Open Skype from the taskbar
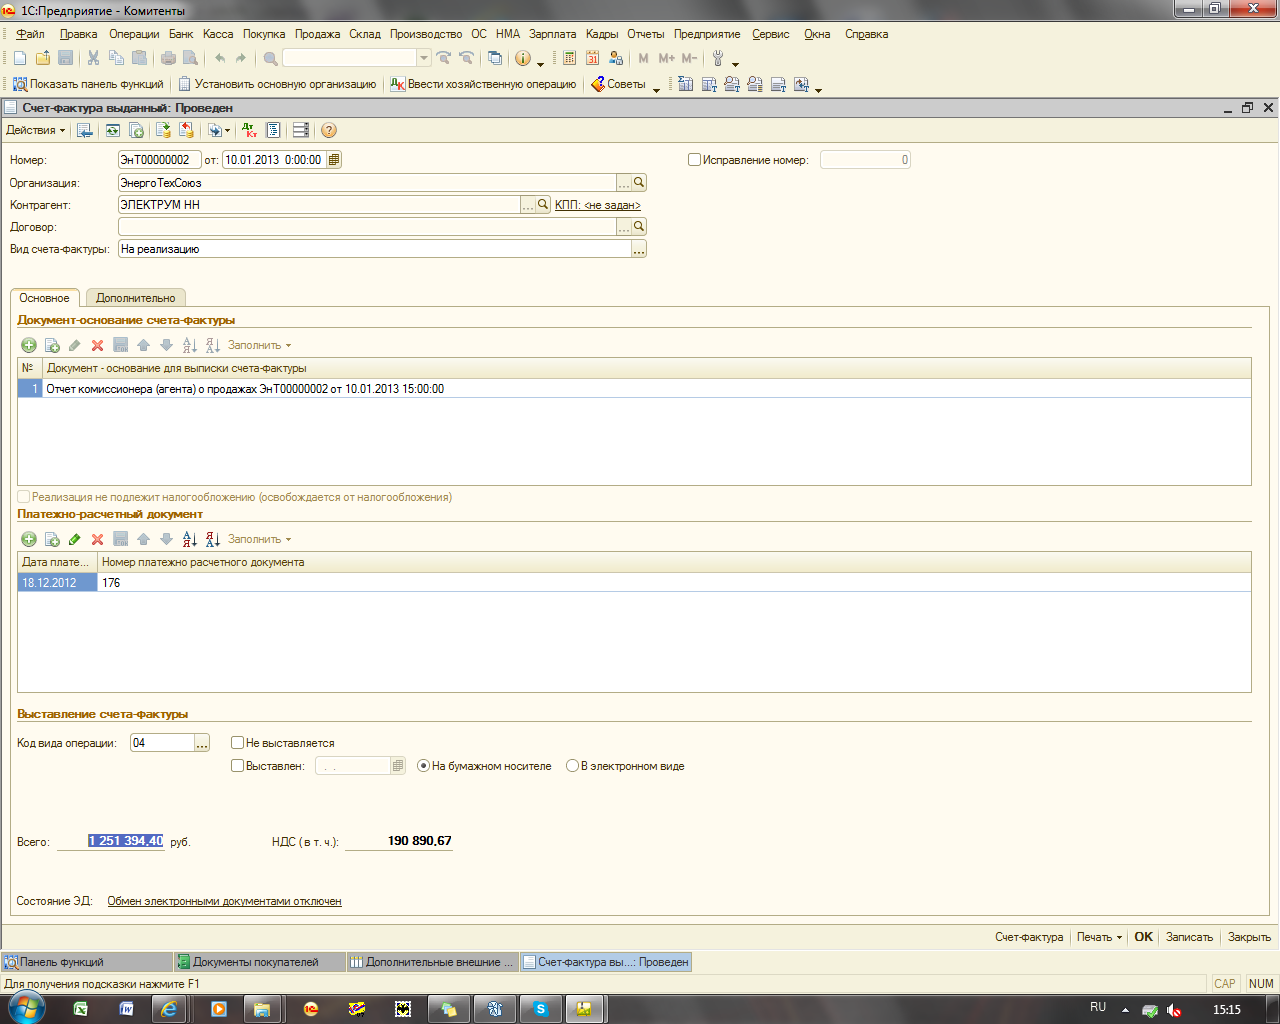1280x1024 pixels. point(540,1009)
